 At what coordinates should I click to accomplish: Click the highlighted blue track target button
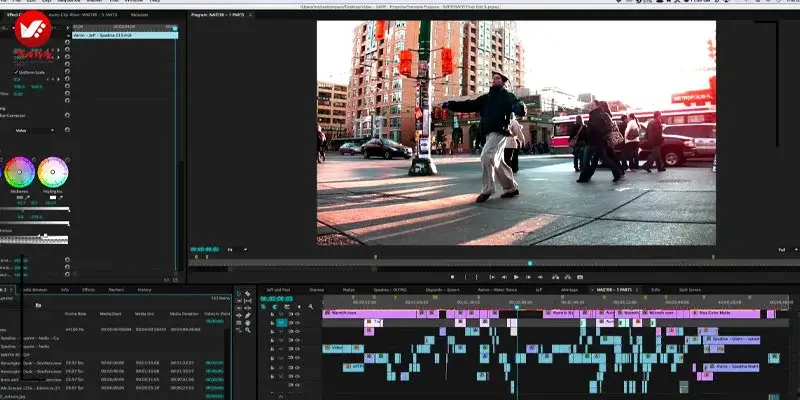click(282, 323)
